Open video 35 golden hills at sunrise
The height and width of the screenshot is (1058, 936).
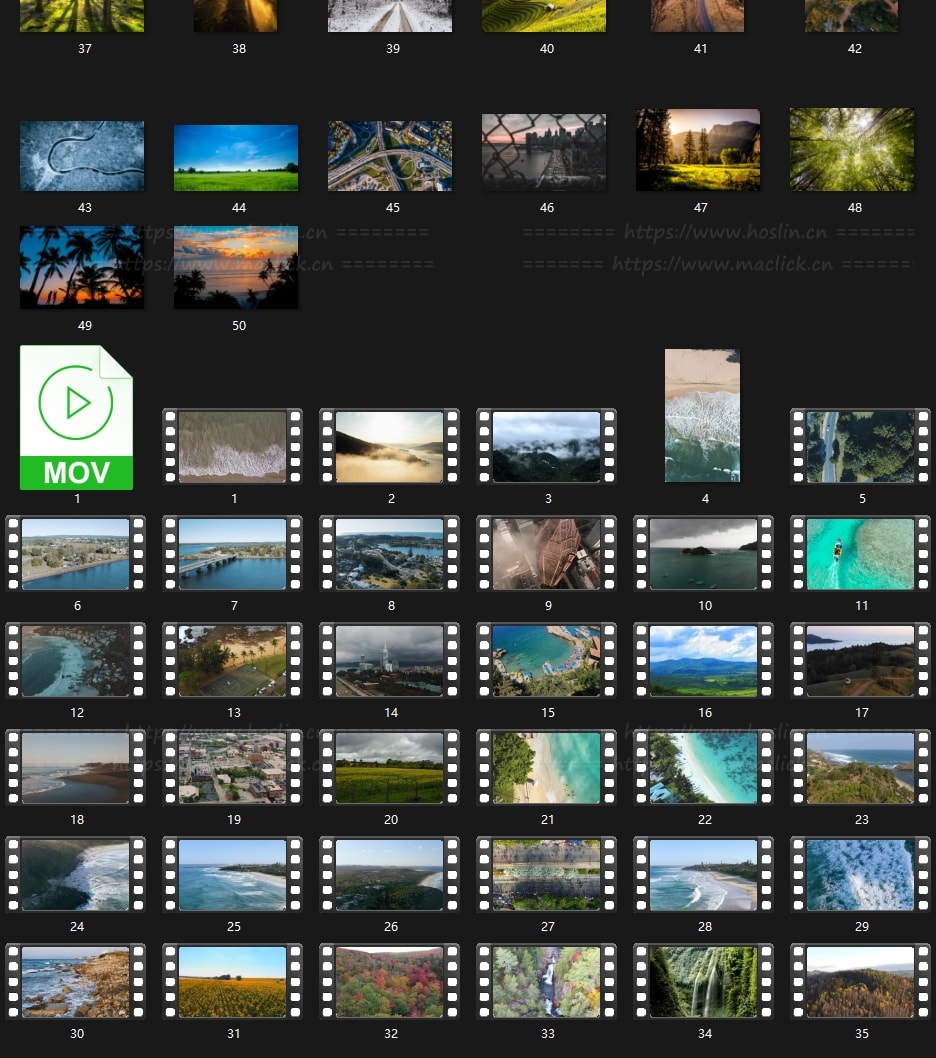click(860, 981)
